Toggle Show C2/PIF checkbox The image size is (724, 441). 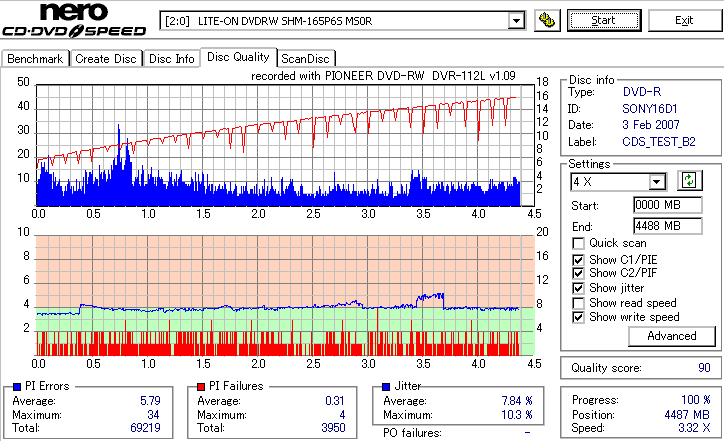(578, 273)
